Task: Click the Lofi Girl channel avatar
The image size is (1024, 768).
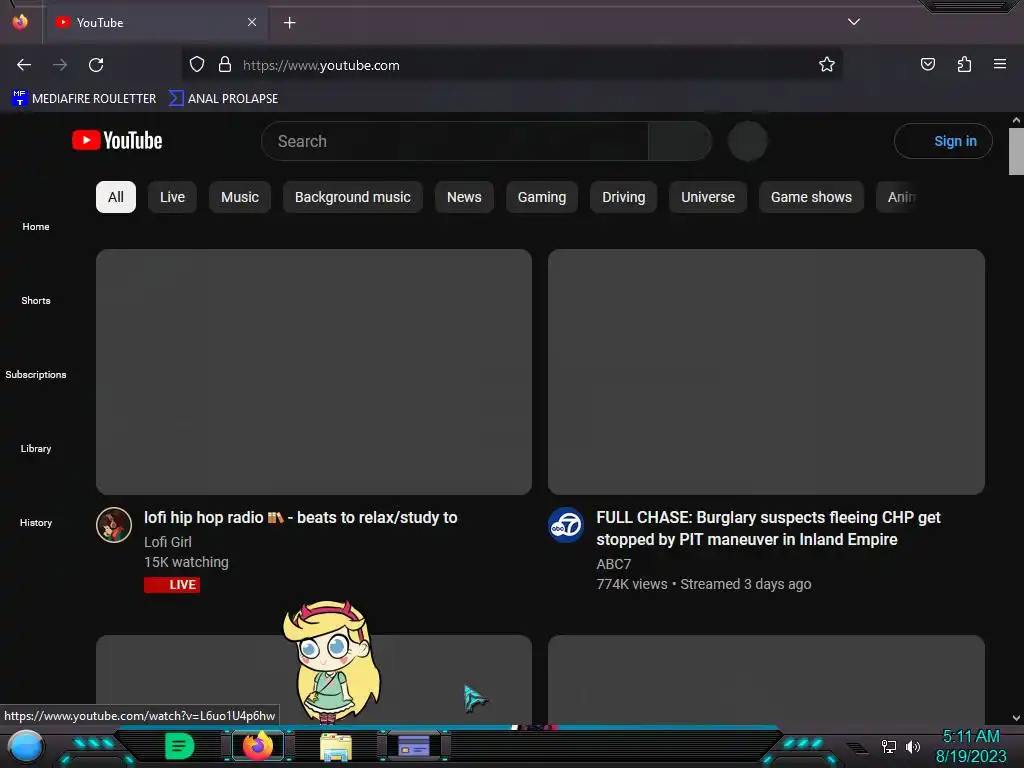Action: tap(114, 525)
